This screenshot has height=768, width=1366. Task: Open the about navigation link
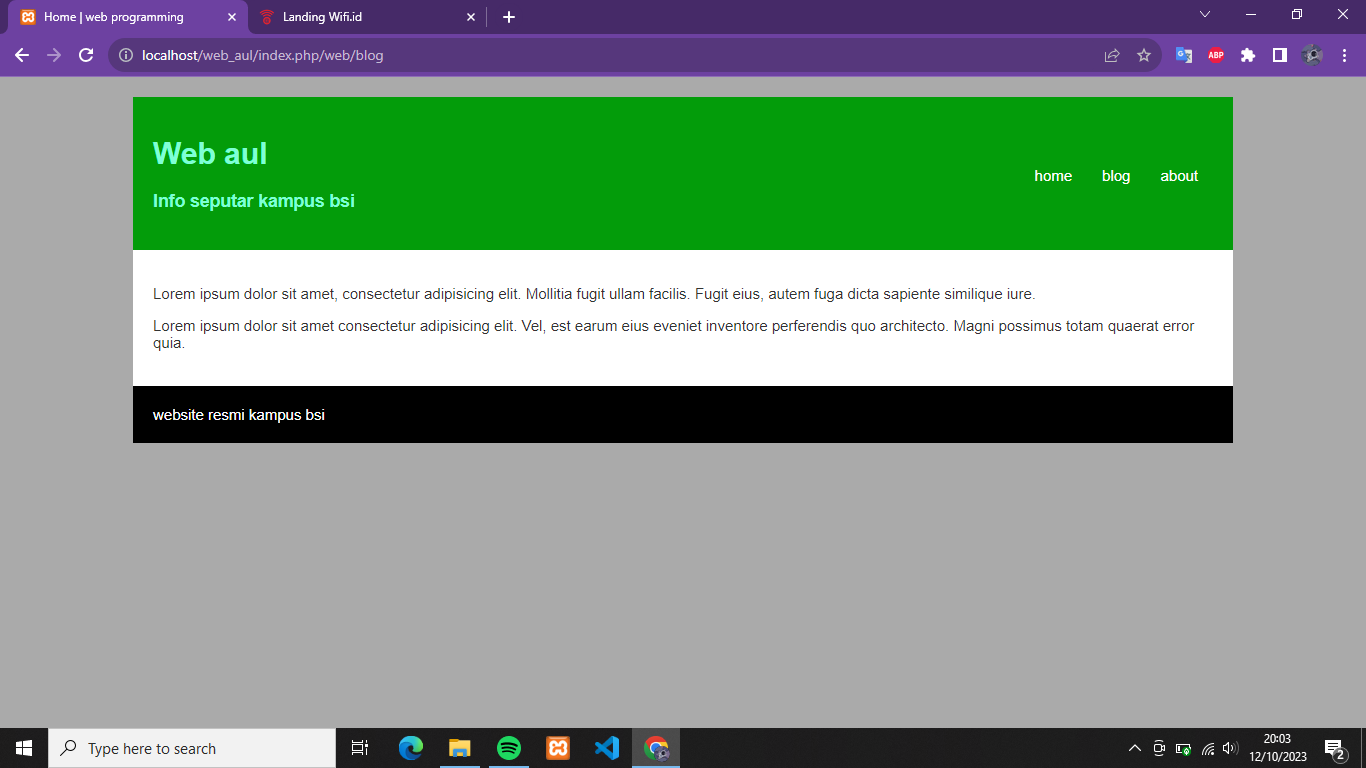(x=1179, y=176)
